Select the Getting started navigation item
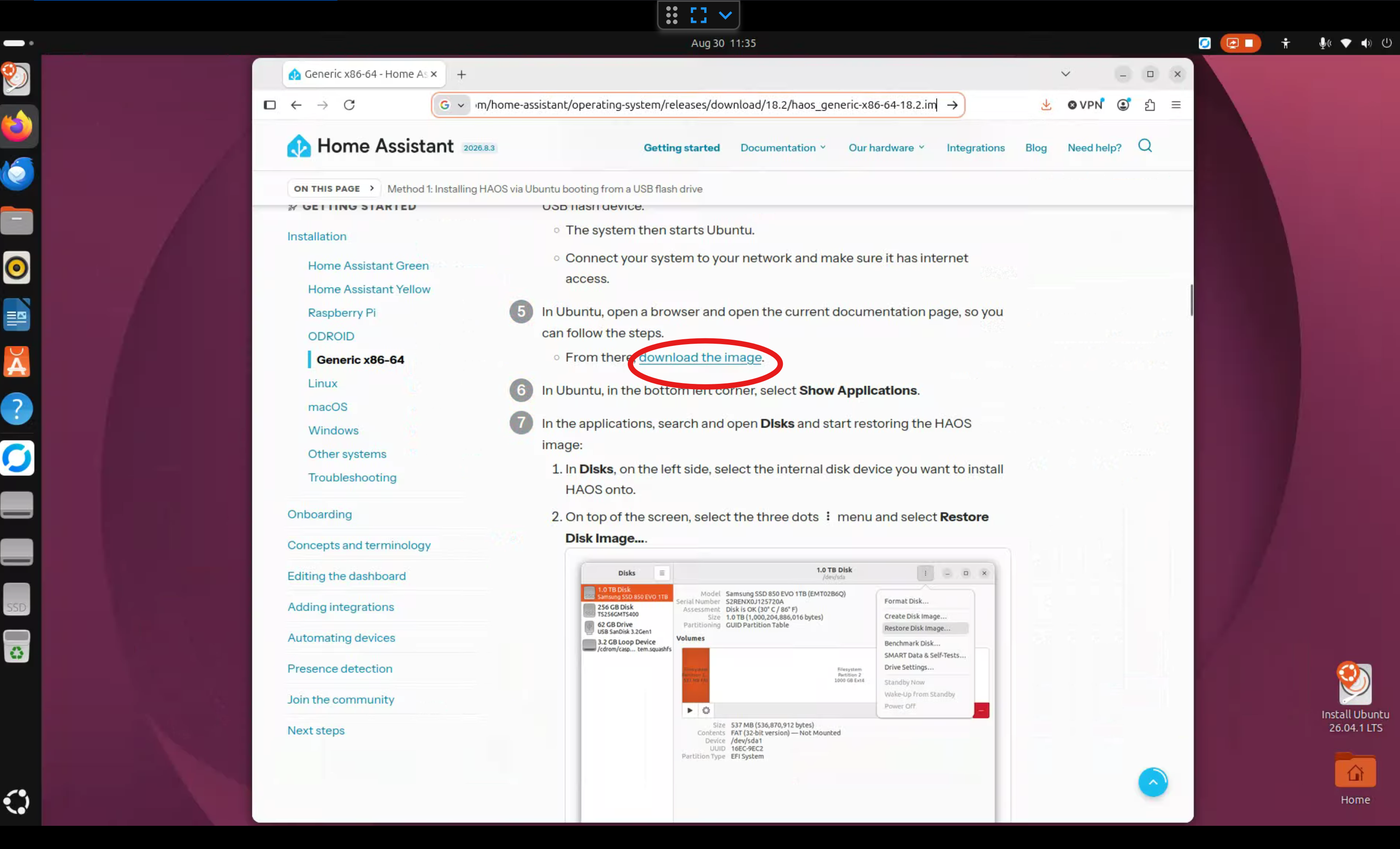This screenshot has height=849, width=1400. click(682, 148)
